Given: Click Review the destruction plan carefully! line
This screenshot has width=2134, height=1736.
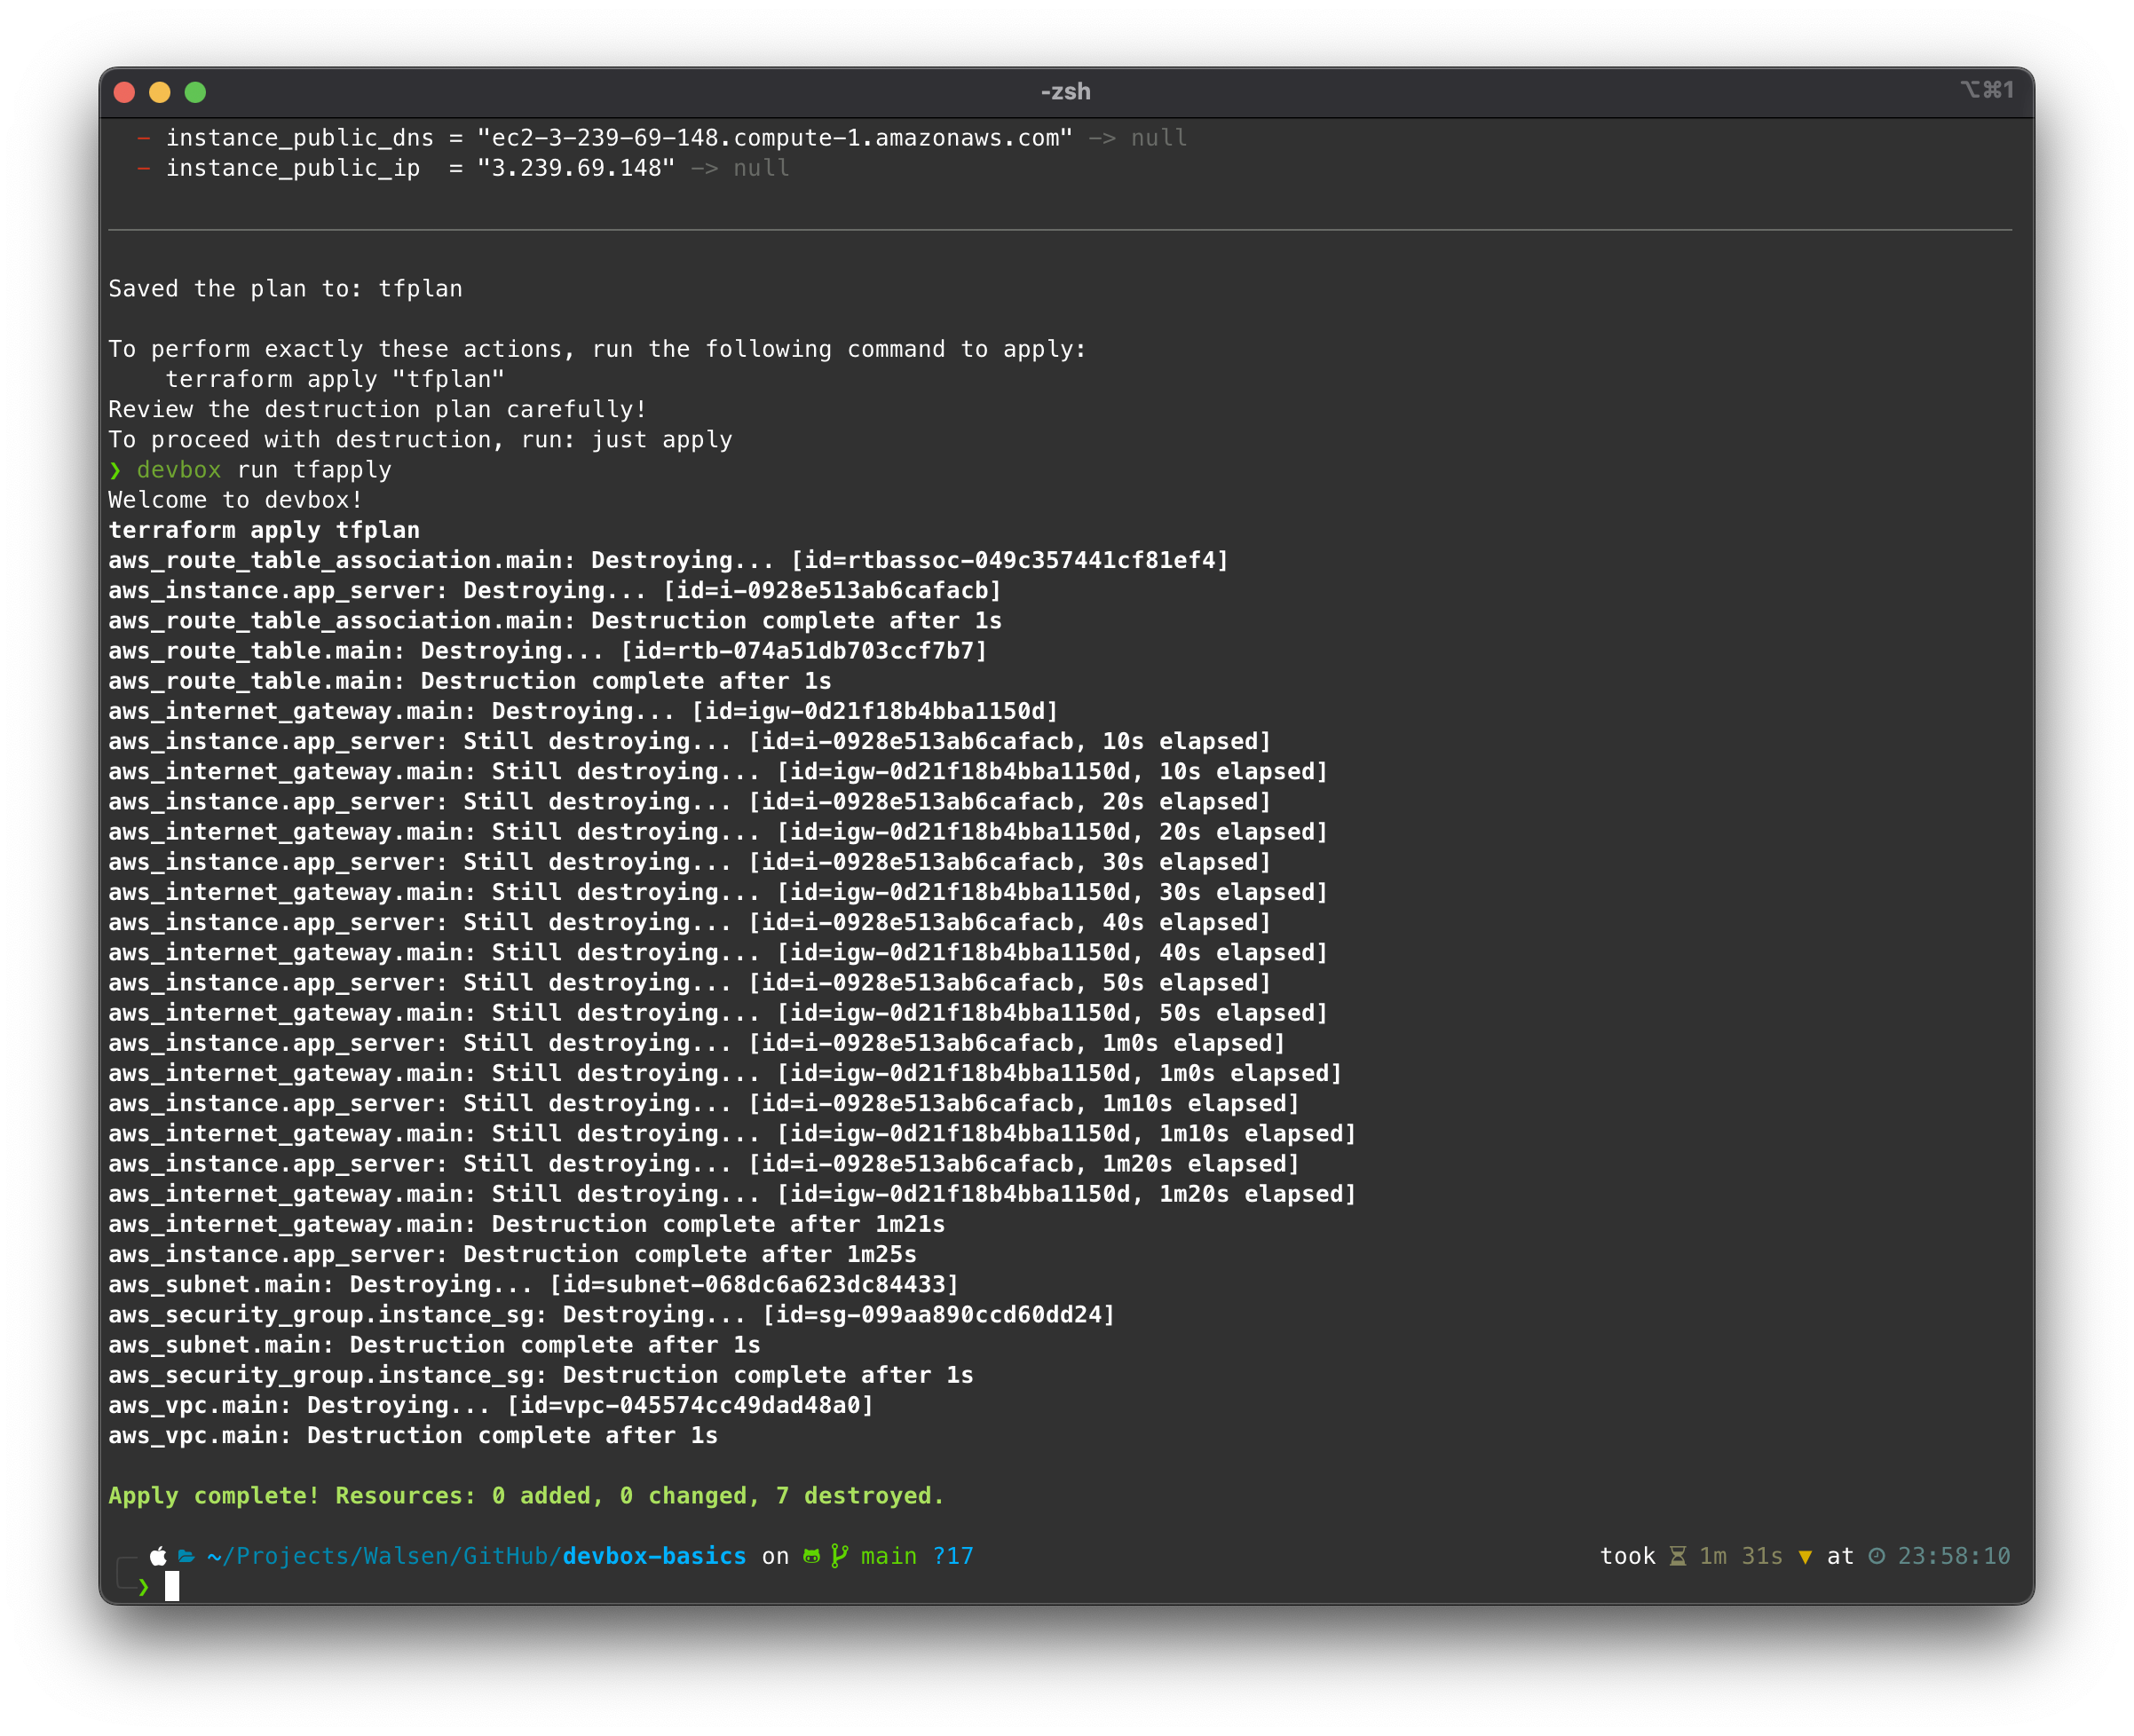Looking at the screenshot, I should click(378, 409).
